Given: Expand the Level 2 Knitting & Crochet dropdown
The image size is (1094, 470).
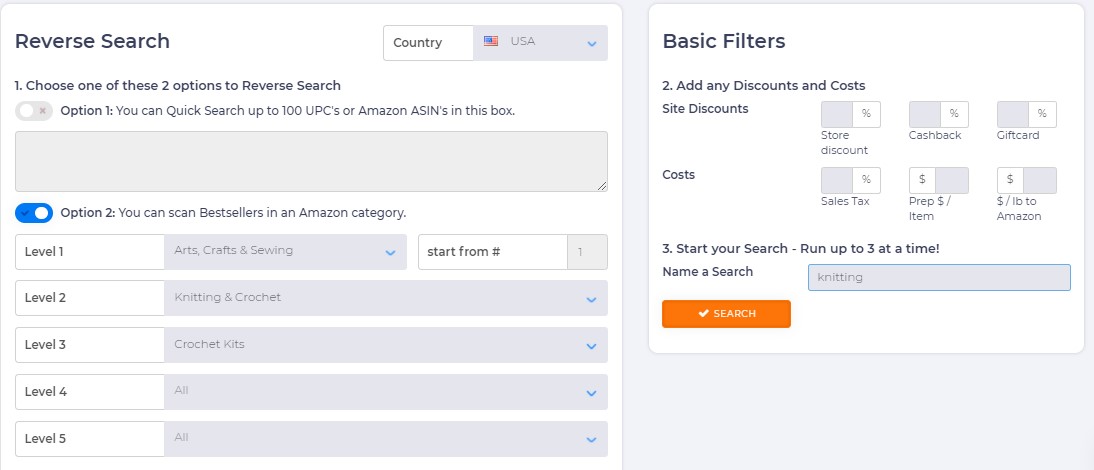Looking at the screenshot, I should pos(386,298).
